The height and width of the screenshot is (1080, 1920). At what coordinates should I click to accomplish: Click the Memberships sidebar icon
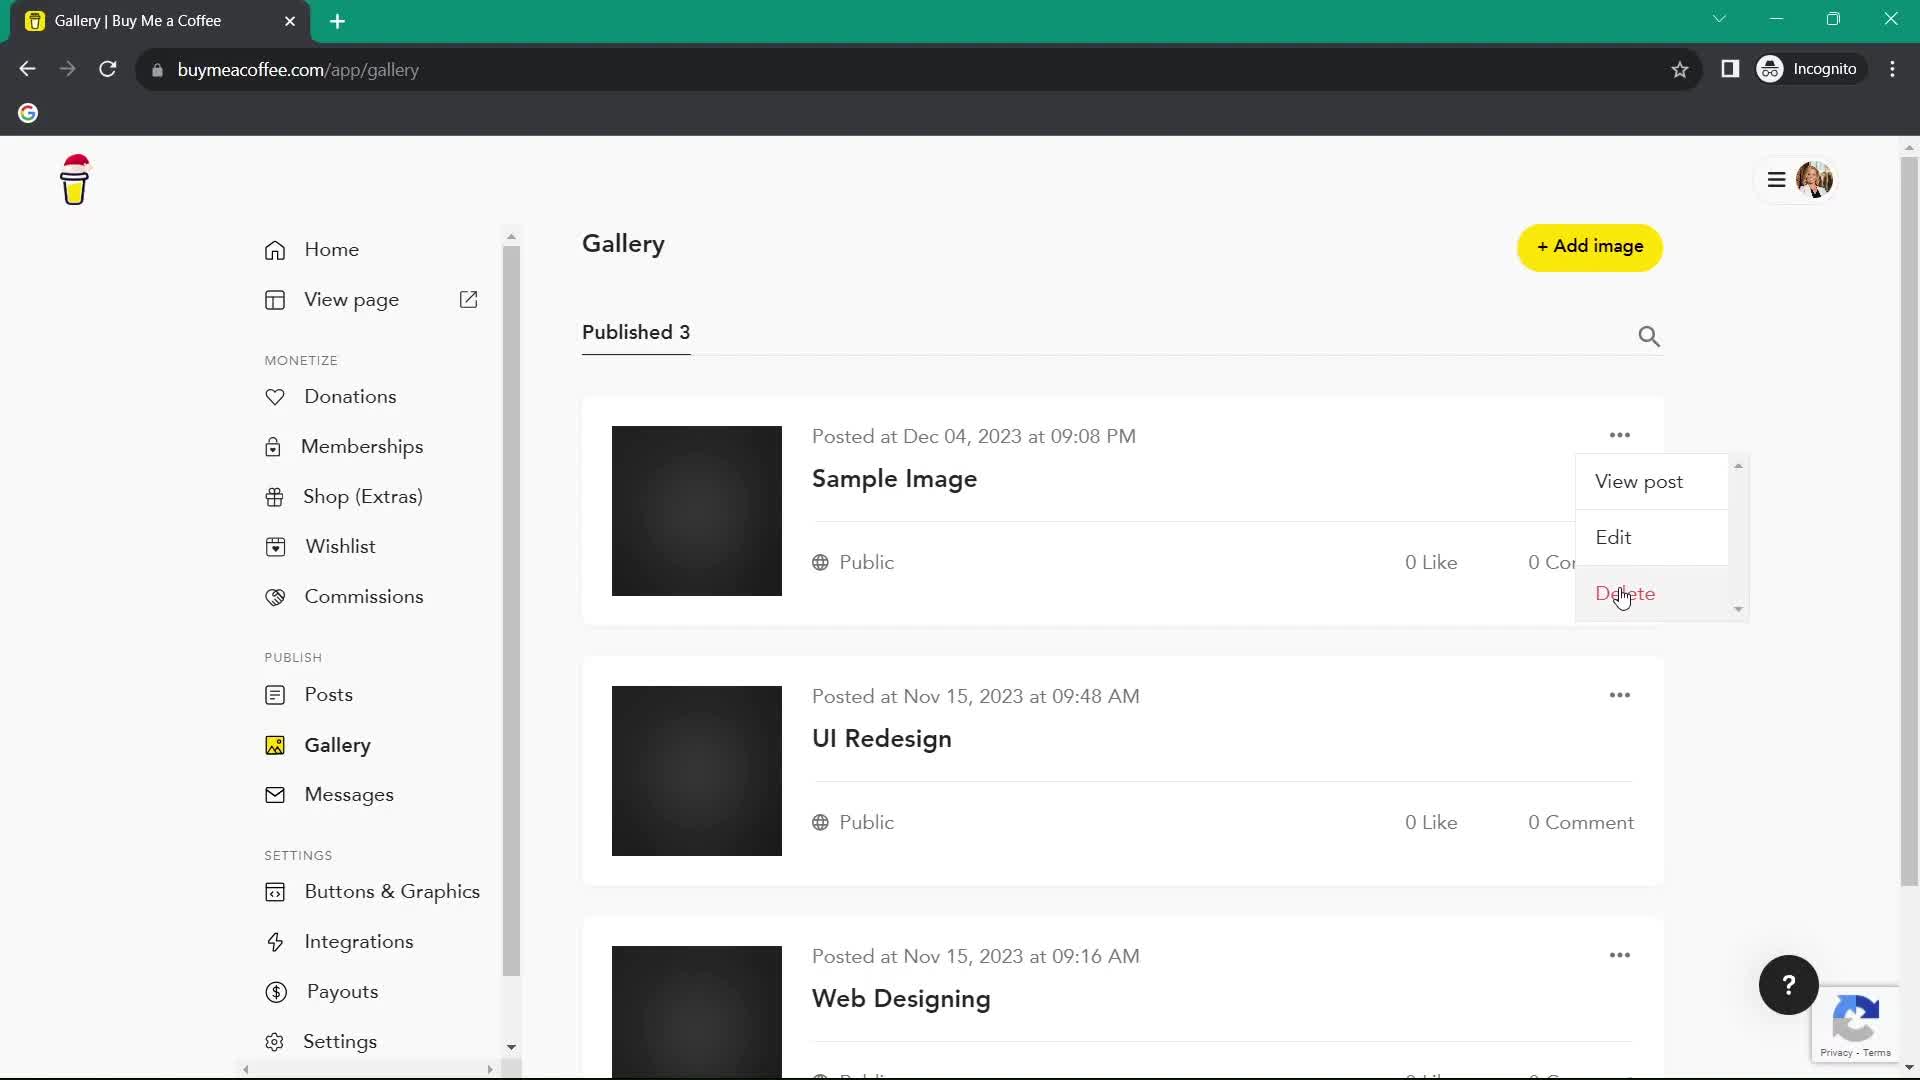tap(274, 446)
